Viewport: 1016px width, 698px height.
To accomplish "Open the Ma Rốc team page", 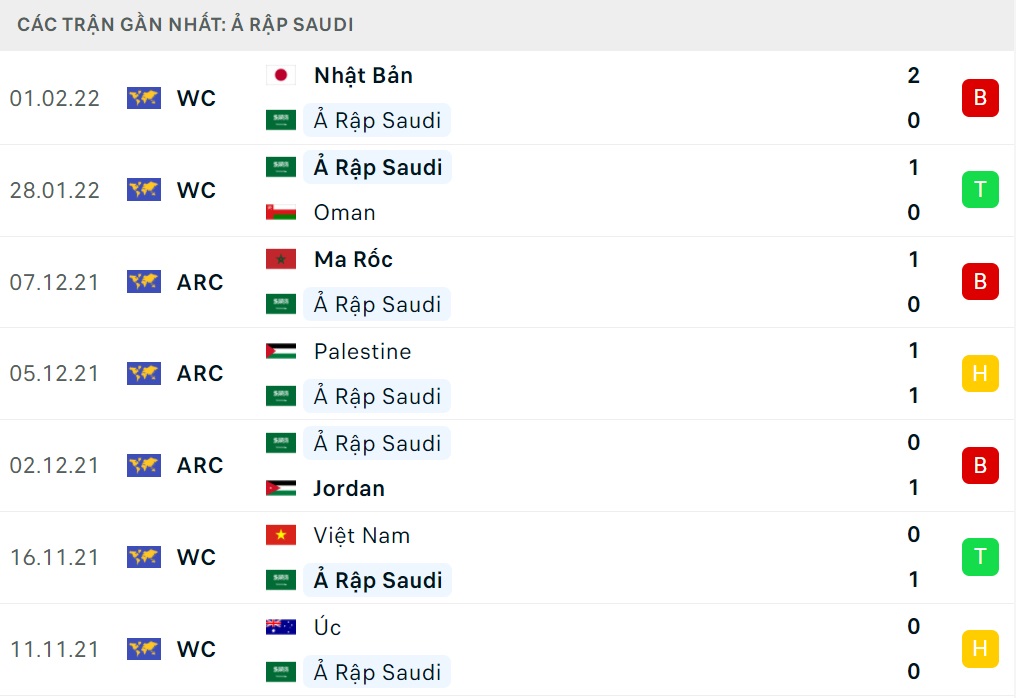I will [352, 259].
